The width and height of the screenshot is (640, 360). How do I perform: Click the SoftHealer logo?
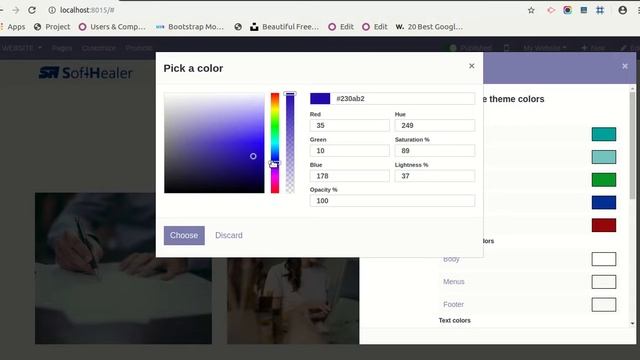85,73
